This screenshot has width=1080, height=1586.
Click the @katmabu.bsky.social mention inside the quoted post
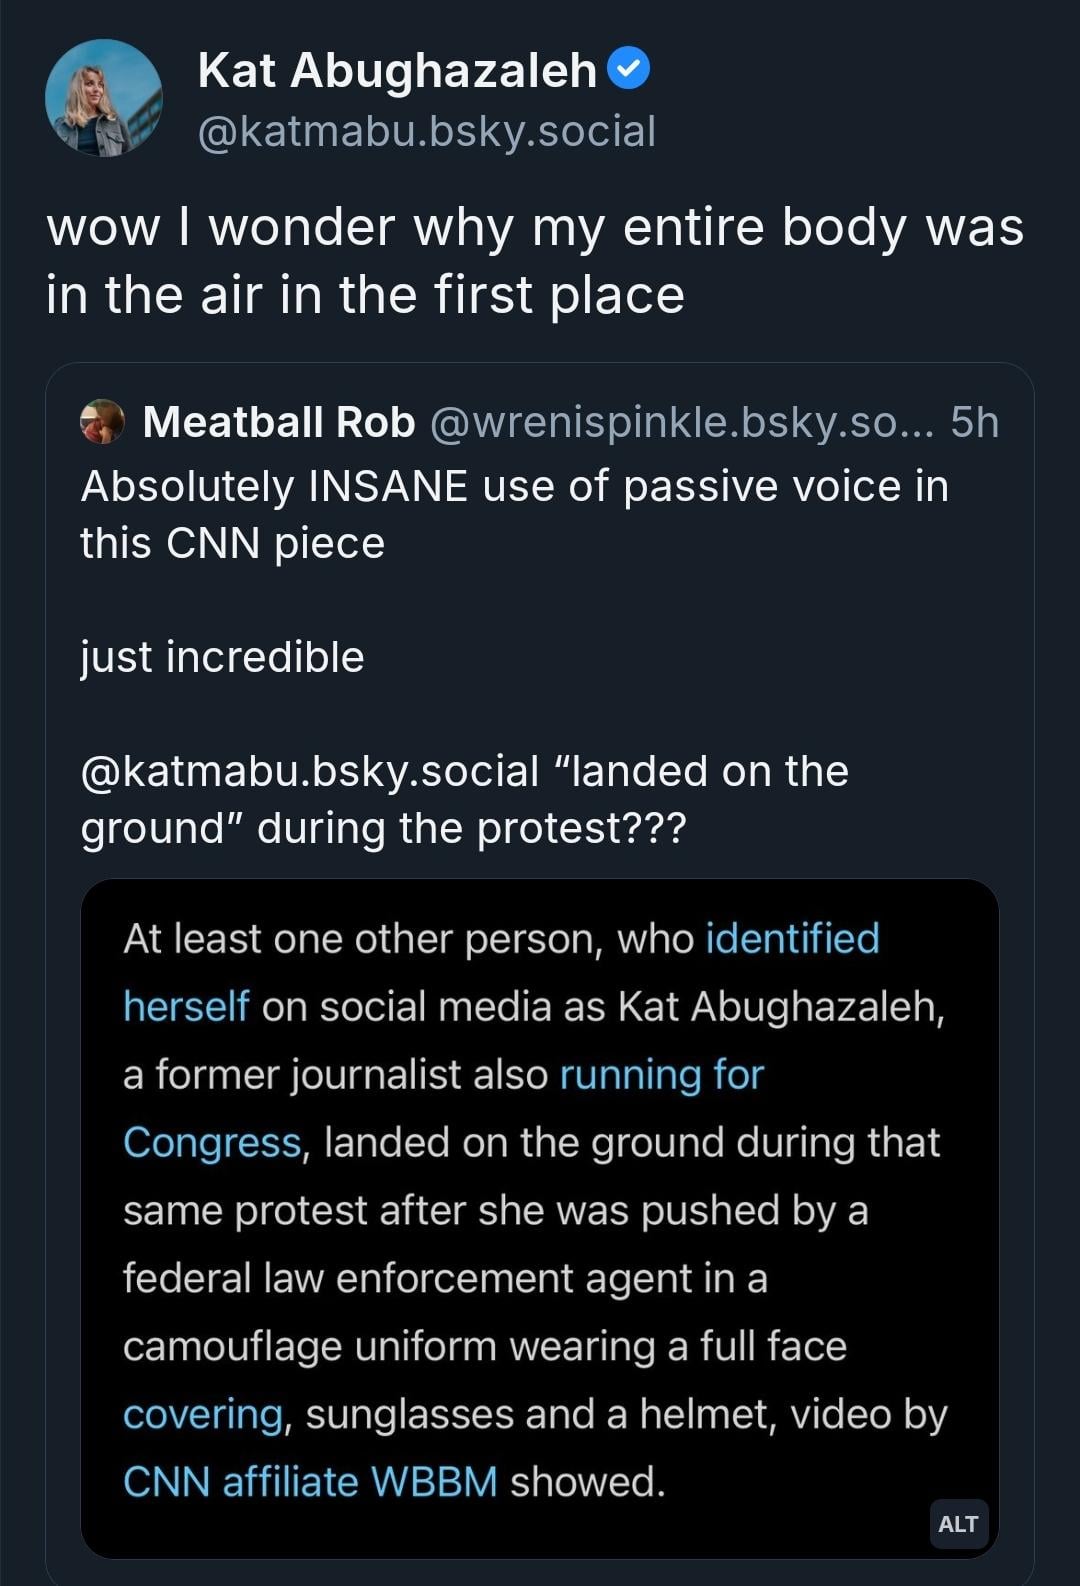click(310, 771)
